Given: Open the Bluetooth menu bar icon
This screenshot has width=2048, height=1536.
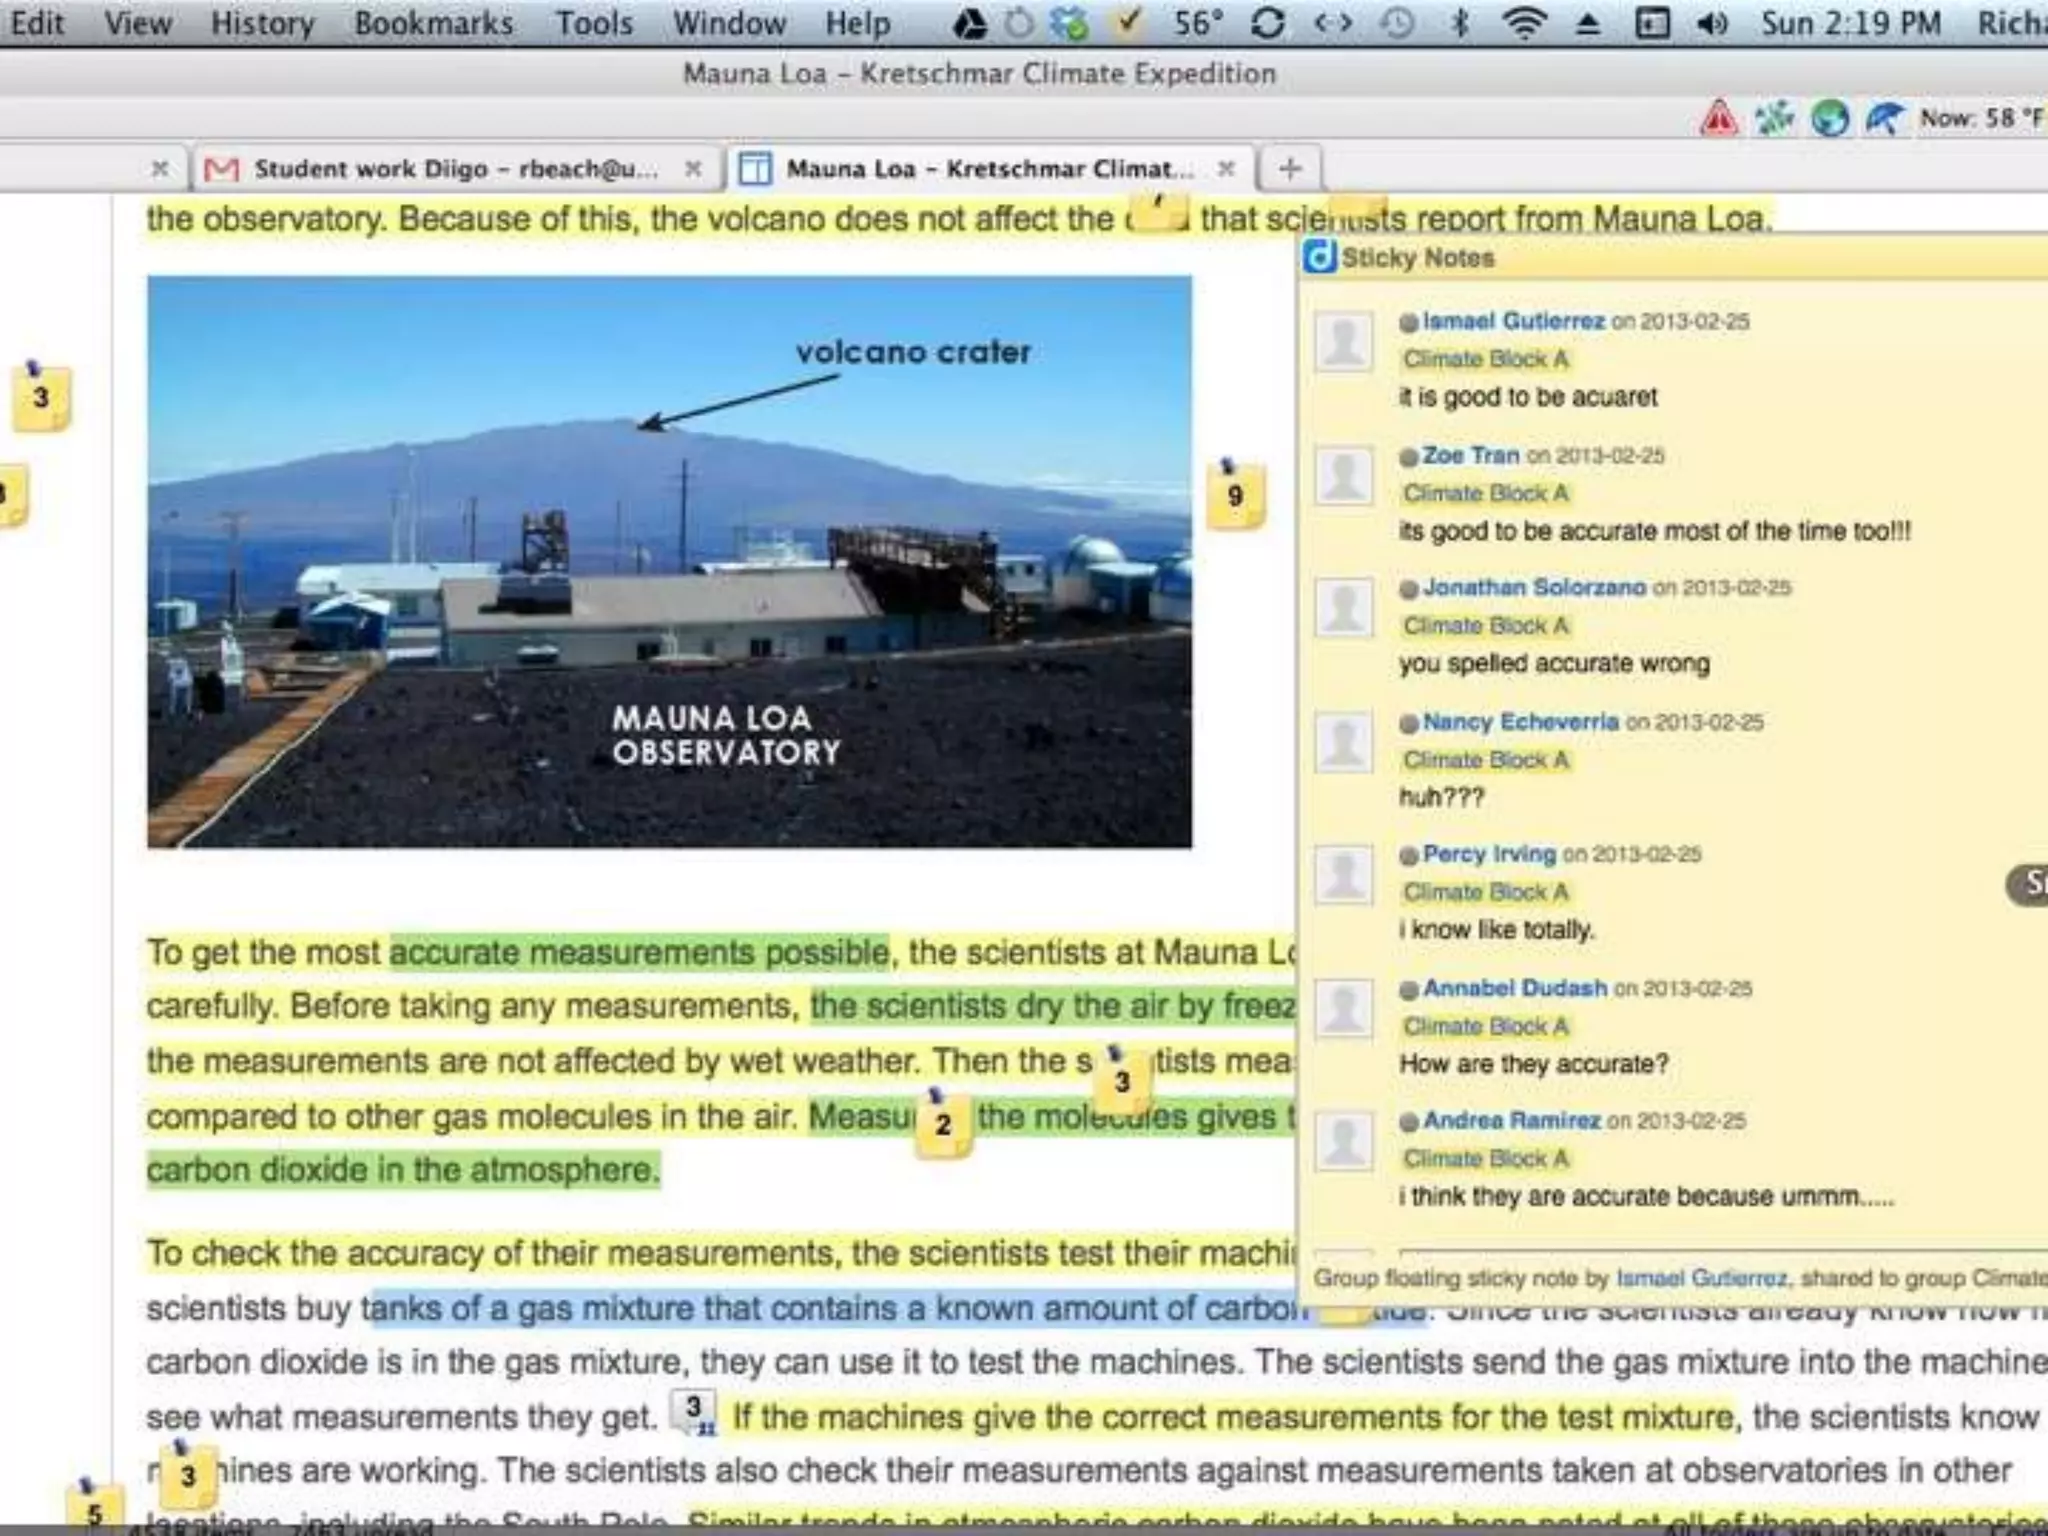Looking at the screenshot, I should click(1460, 23).
